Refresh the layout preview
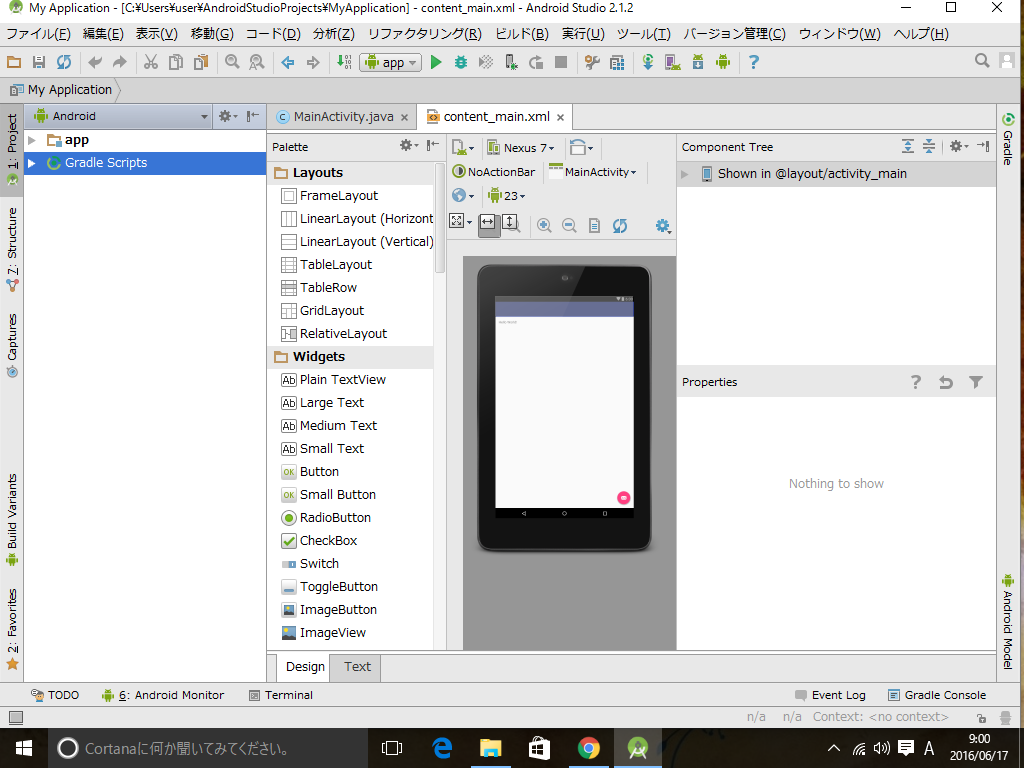1024x768 pixels. pyautogui.click(x=620, y=225)
